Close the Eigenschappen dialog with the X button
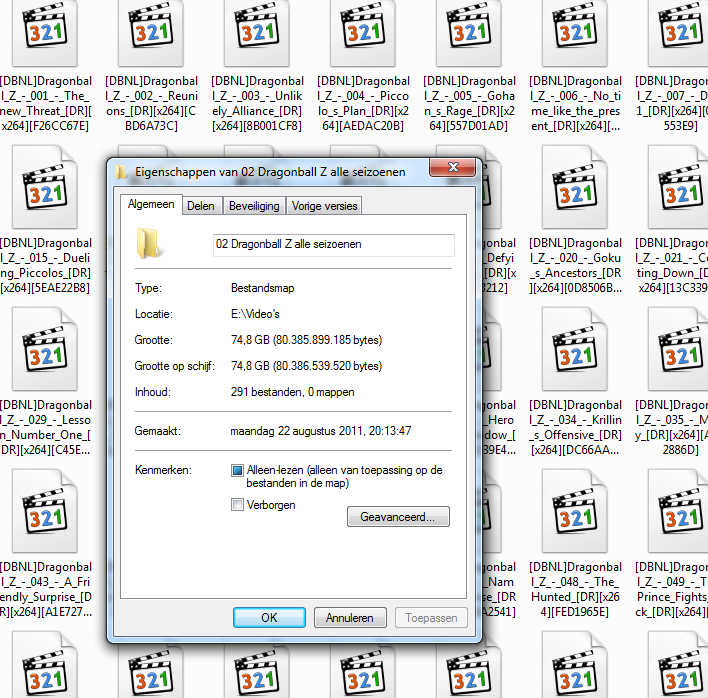Viewport: 708px width, 698px height. click(x=453, y=167)
